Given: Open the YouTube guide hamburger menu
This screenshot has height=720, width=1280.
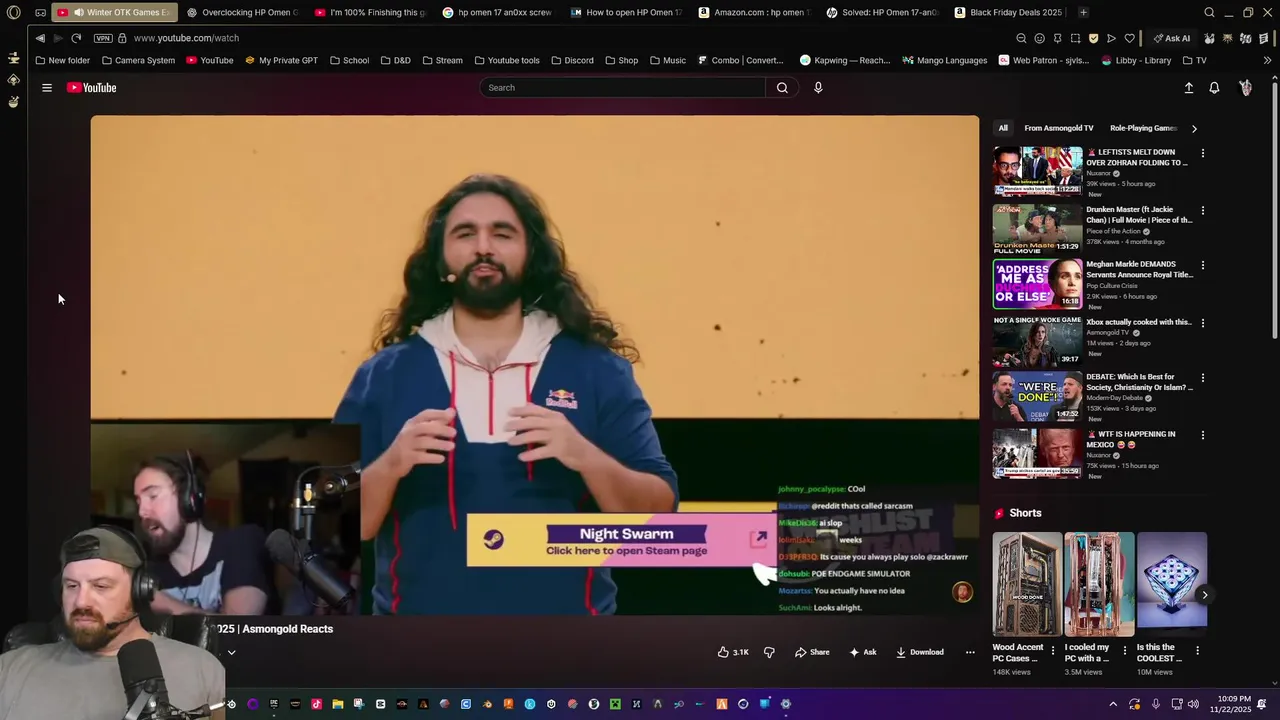Looking at the screenshot, I should 47,88.
